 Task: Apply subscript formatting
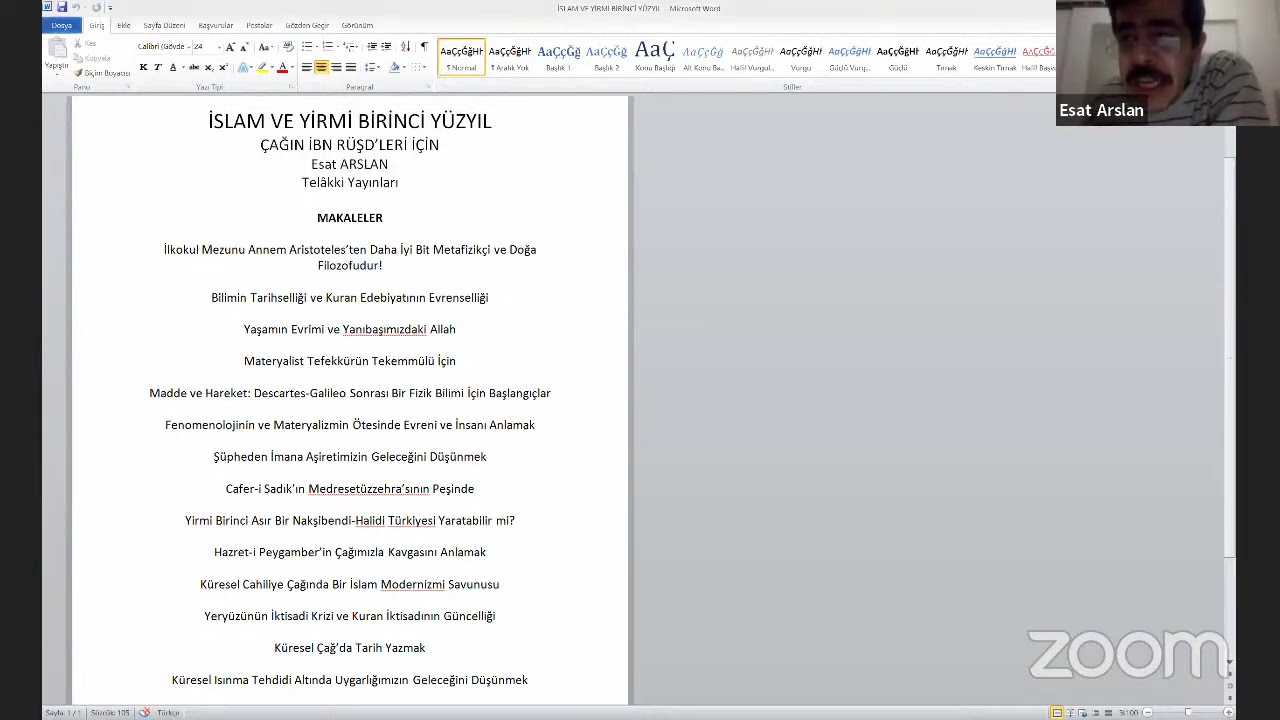point(208,67)
